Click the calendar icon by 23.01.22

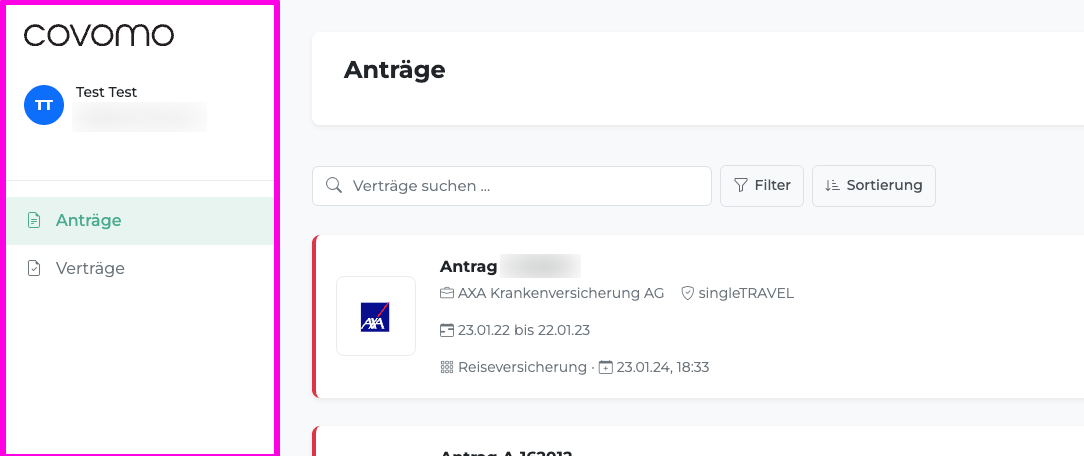click(x=447, y=330)
